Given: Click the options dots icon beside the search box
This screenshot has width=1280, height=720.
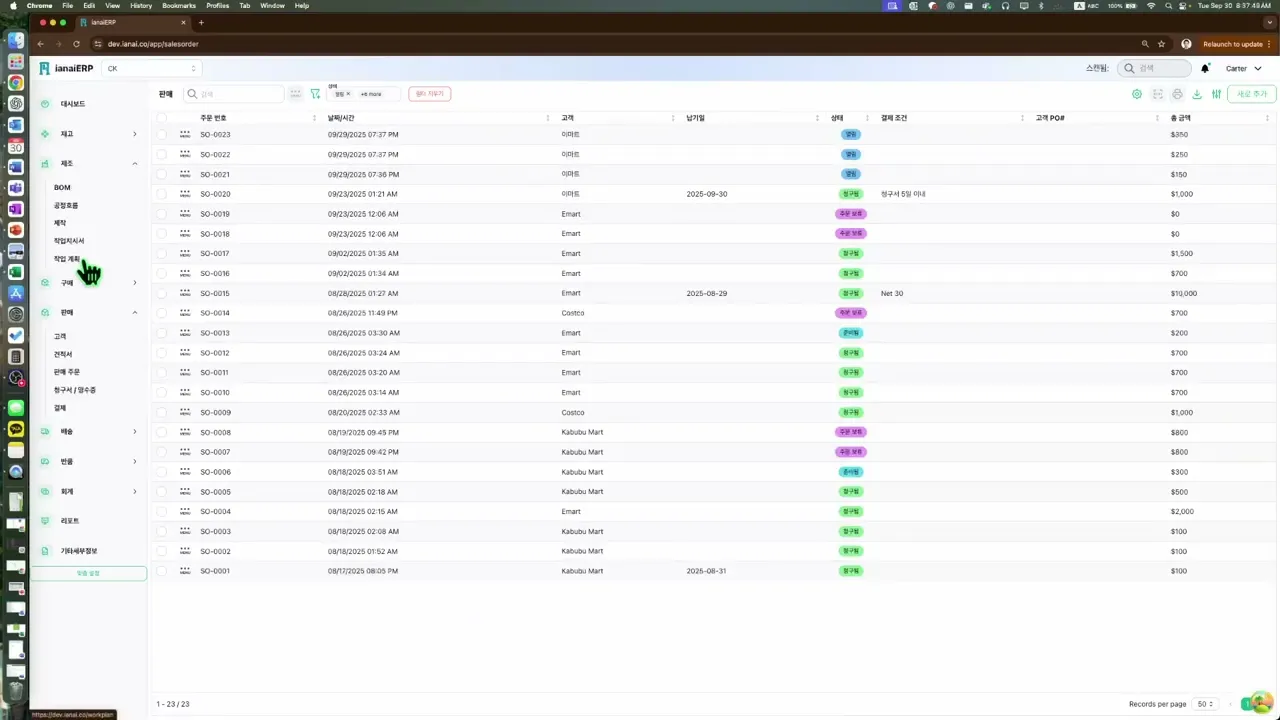Looking at the screenshot, I should 295,94.
